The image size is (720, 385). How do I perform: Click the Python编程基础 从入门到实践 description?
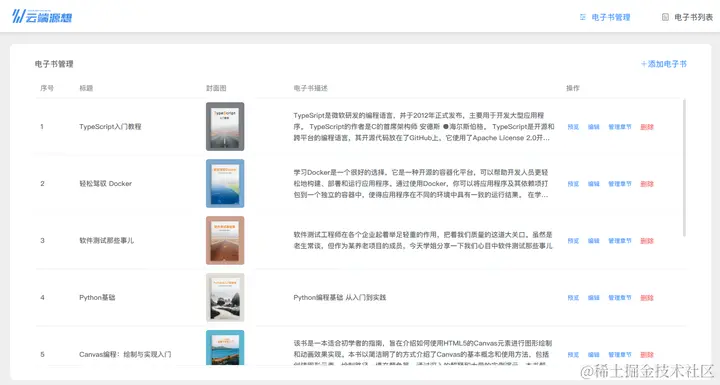[x=340, y=298]
